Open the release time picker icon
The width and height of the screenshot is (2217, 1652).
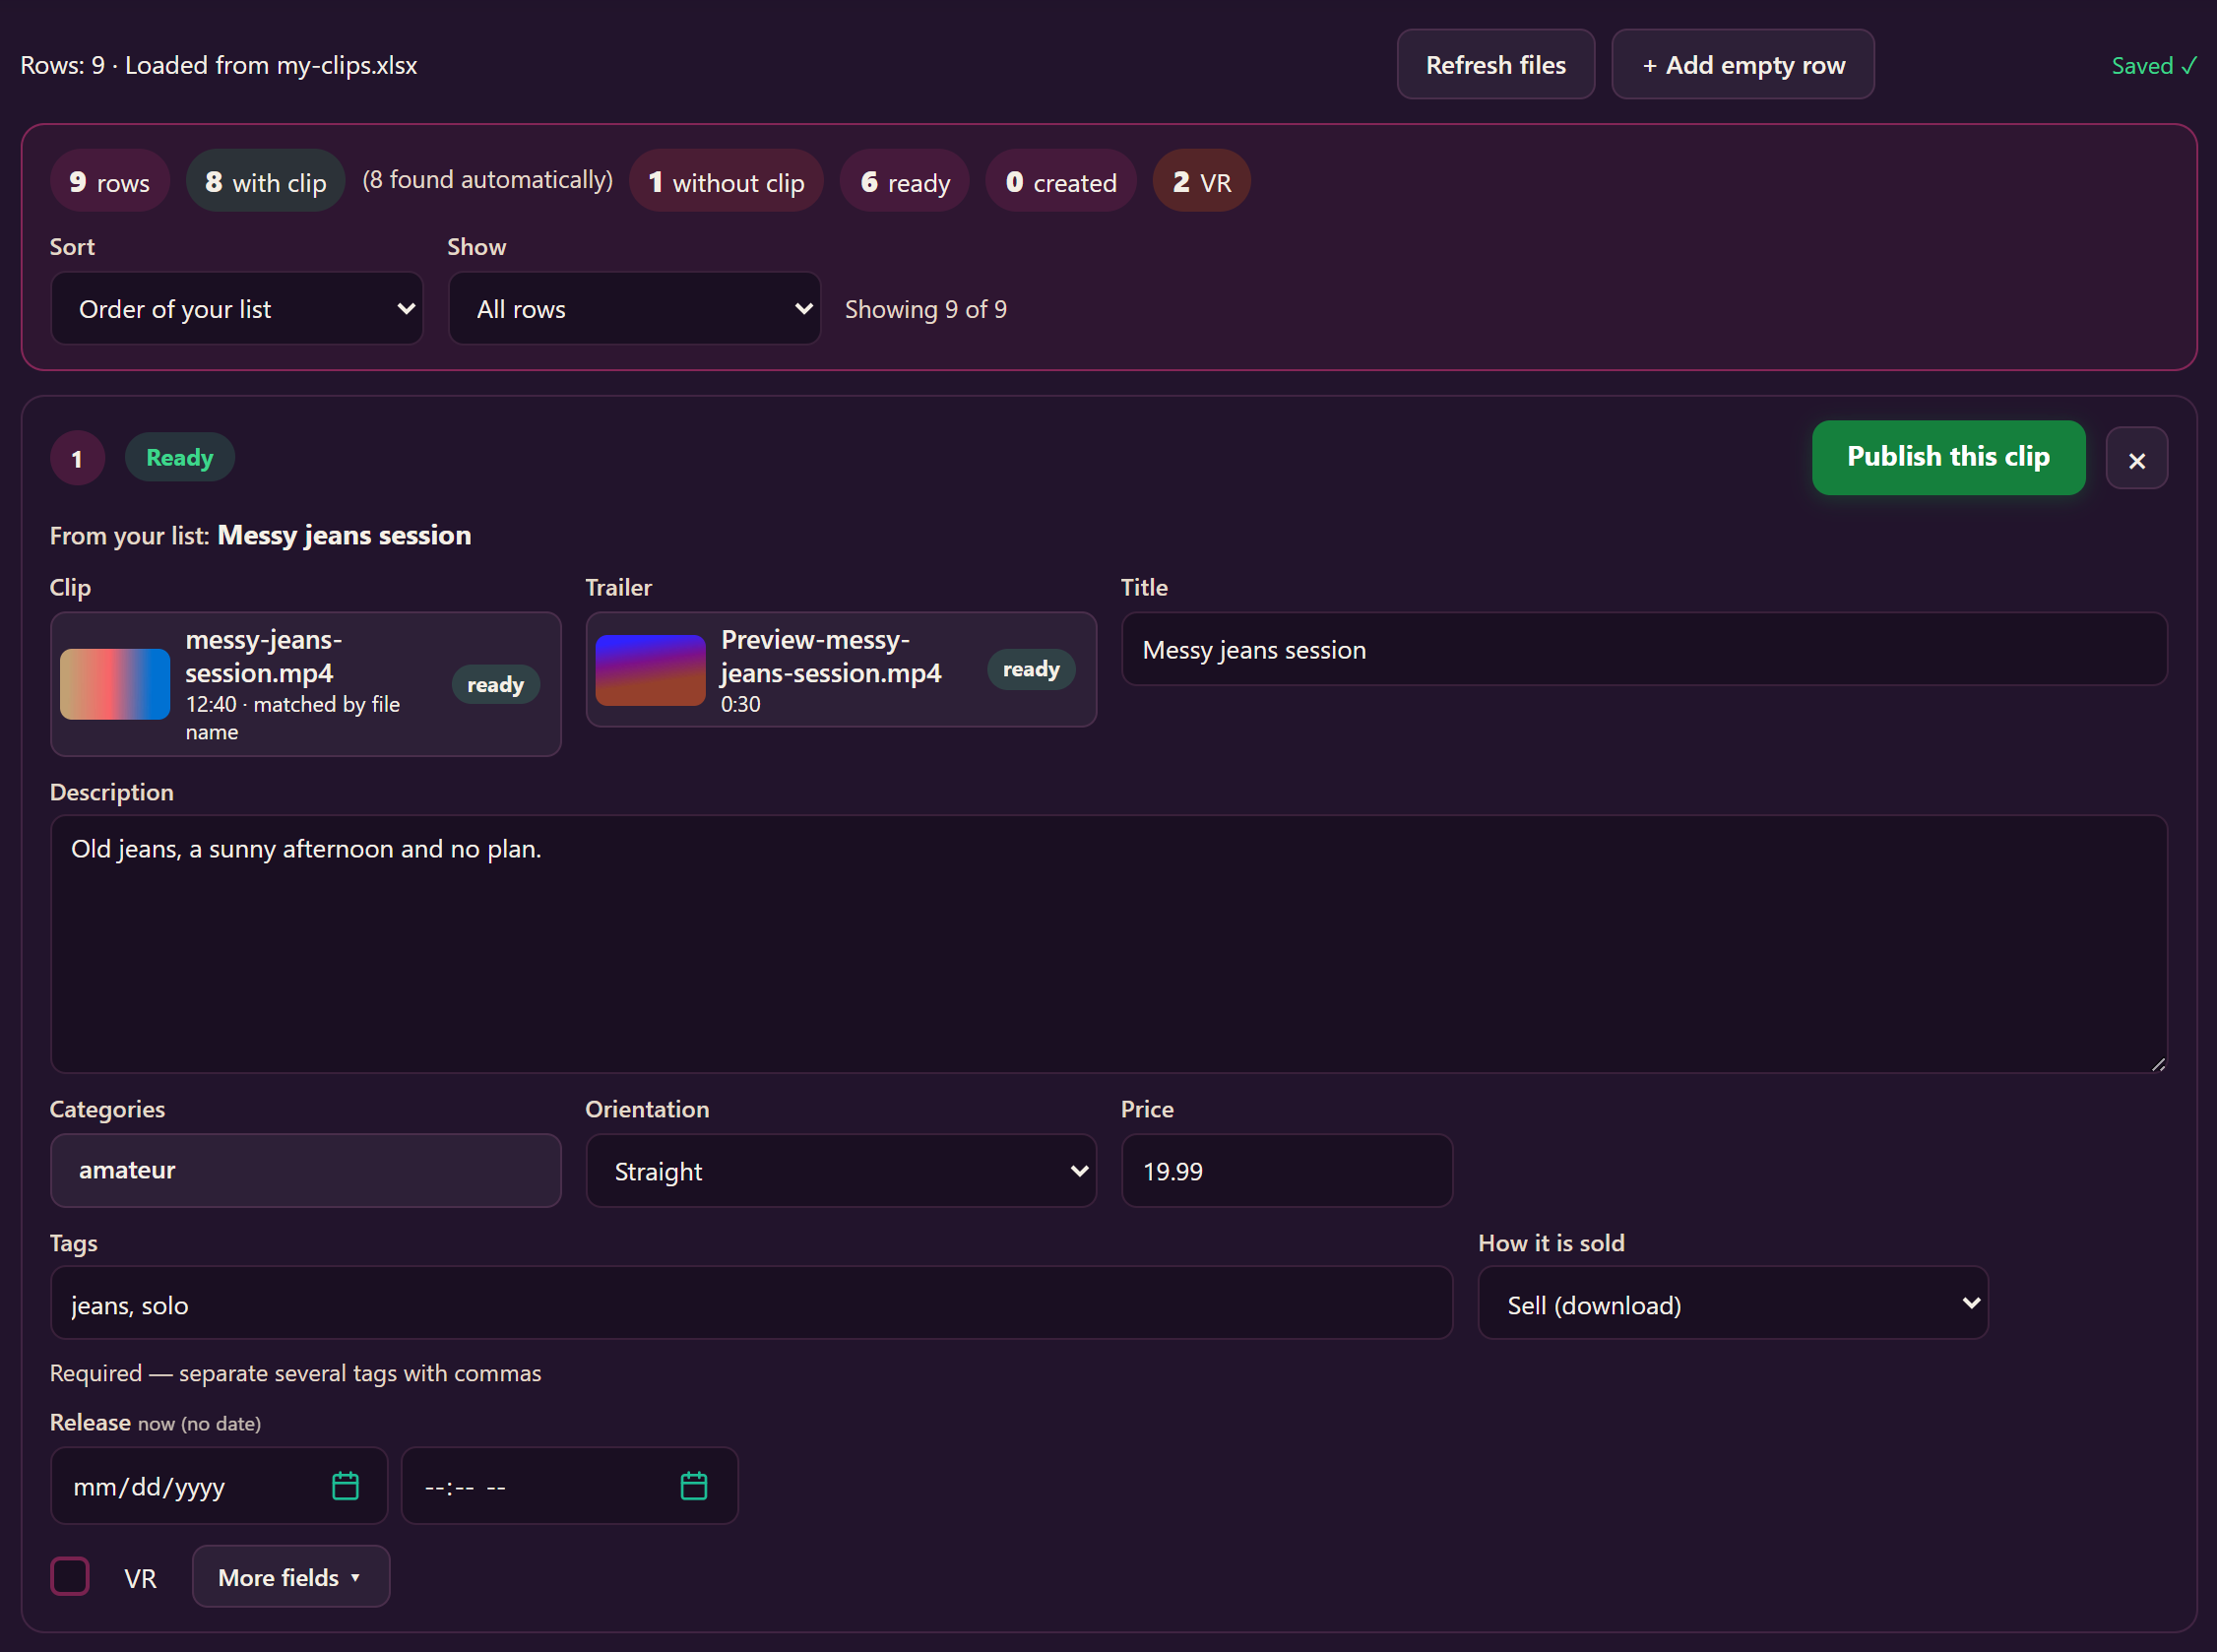(x=694, y=1486)
